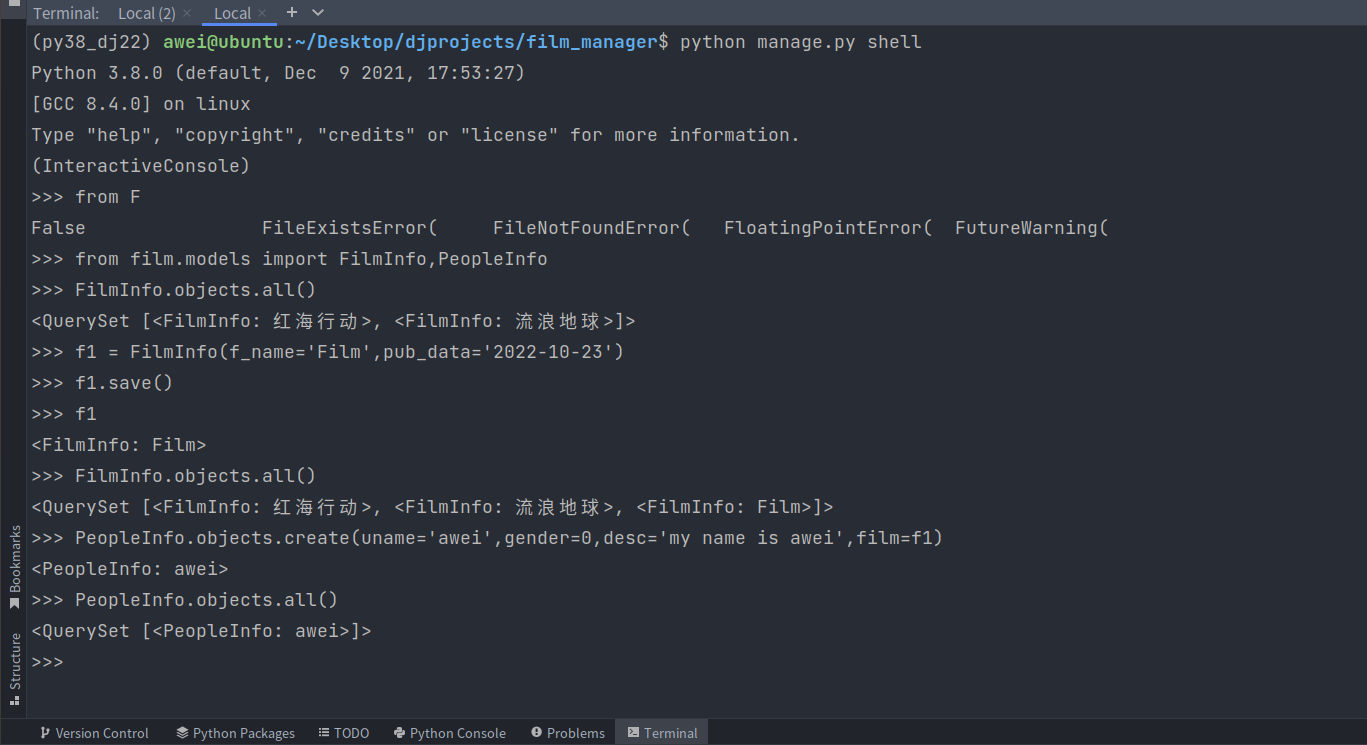Toggle the Terminal tool window button

[x=662, y=733]
